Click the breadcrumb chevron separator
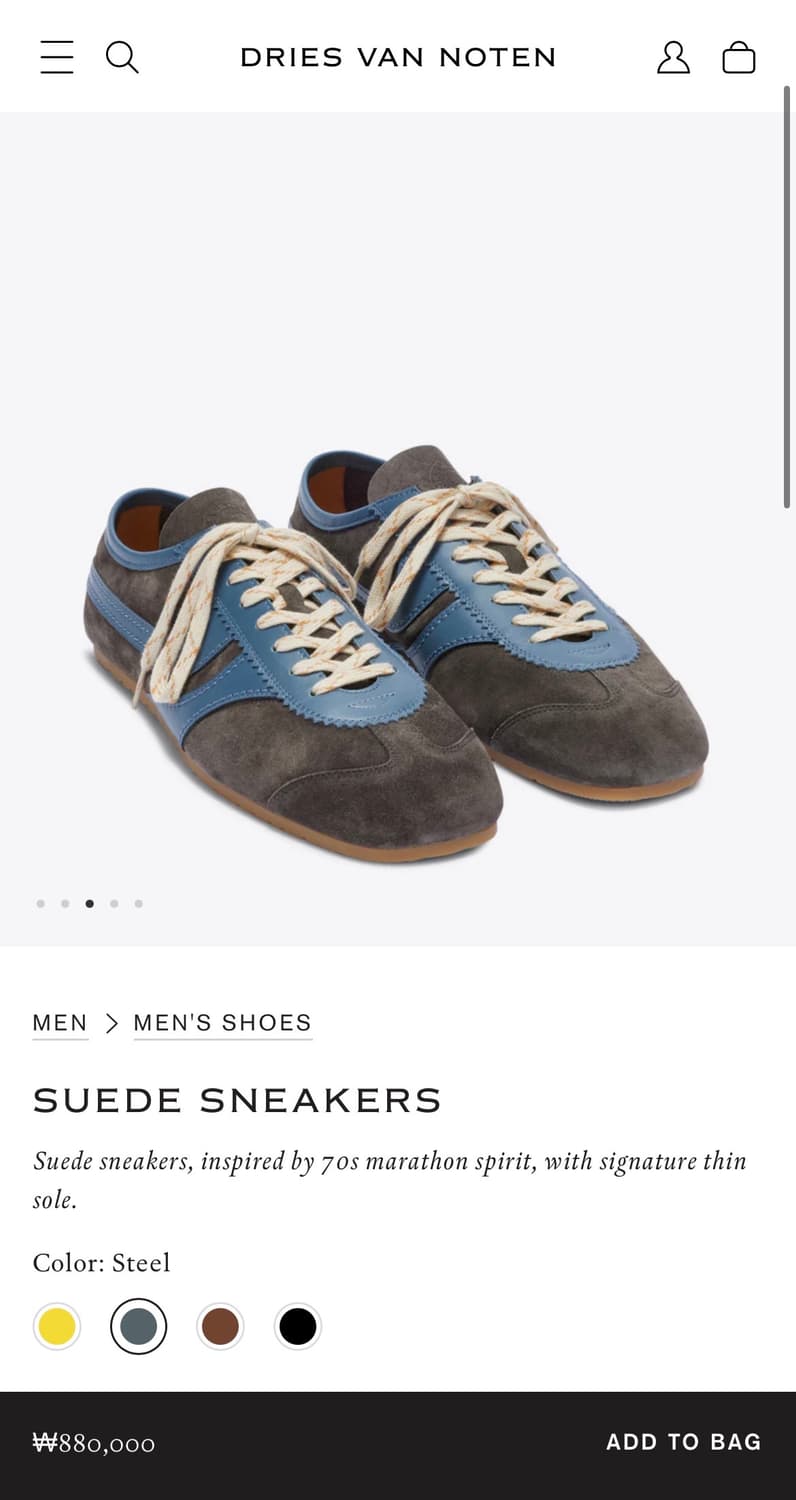 pyautogui.click(x=111, y=1023)
